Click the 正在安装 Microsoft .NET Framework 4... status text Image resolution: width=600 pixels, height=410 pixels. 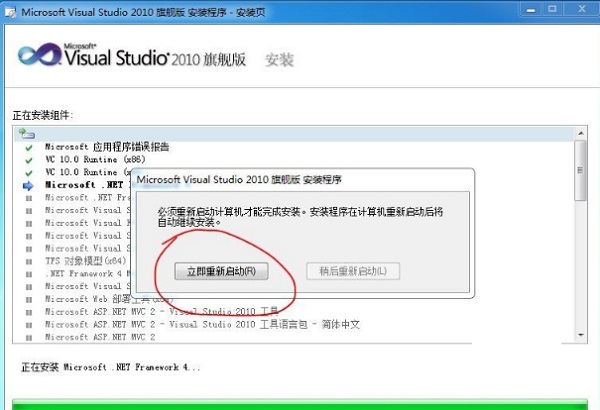click(111, 368)
